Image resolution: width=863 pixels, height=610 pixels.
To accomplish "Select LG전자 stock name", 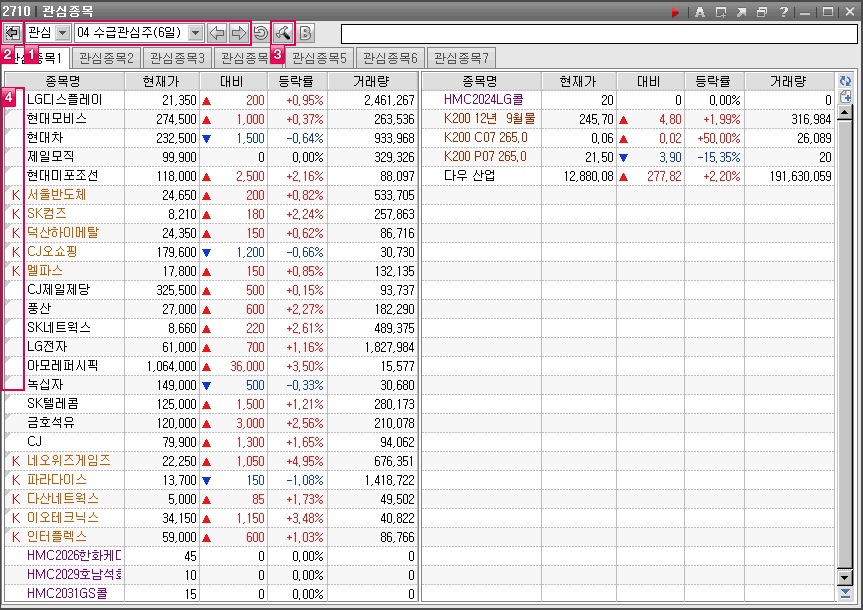I will click(47, 347).
